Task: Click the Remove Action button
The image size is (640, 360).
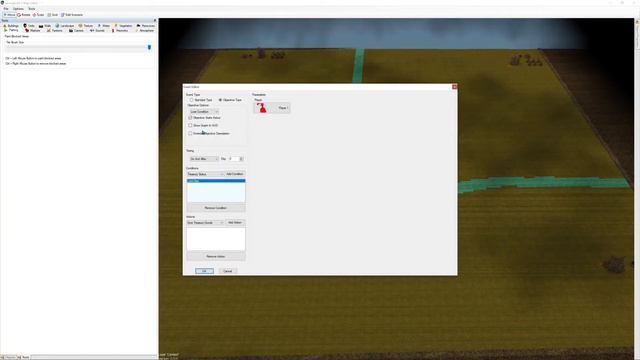Action: 216,256
